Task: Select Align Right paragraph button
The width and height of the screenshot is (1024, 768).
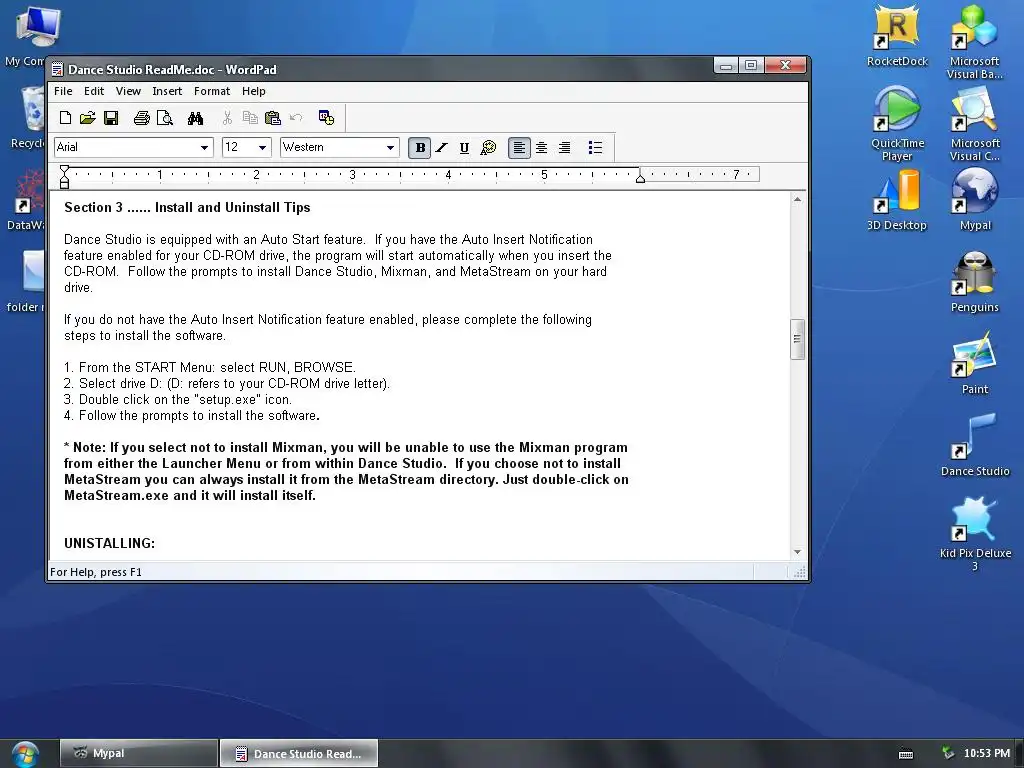Action: (x=564, y=148)
